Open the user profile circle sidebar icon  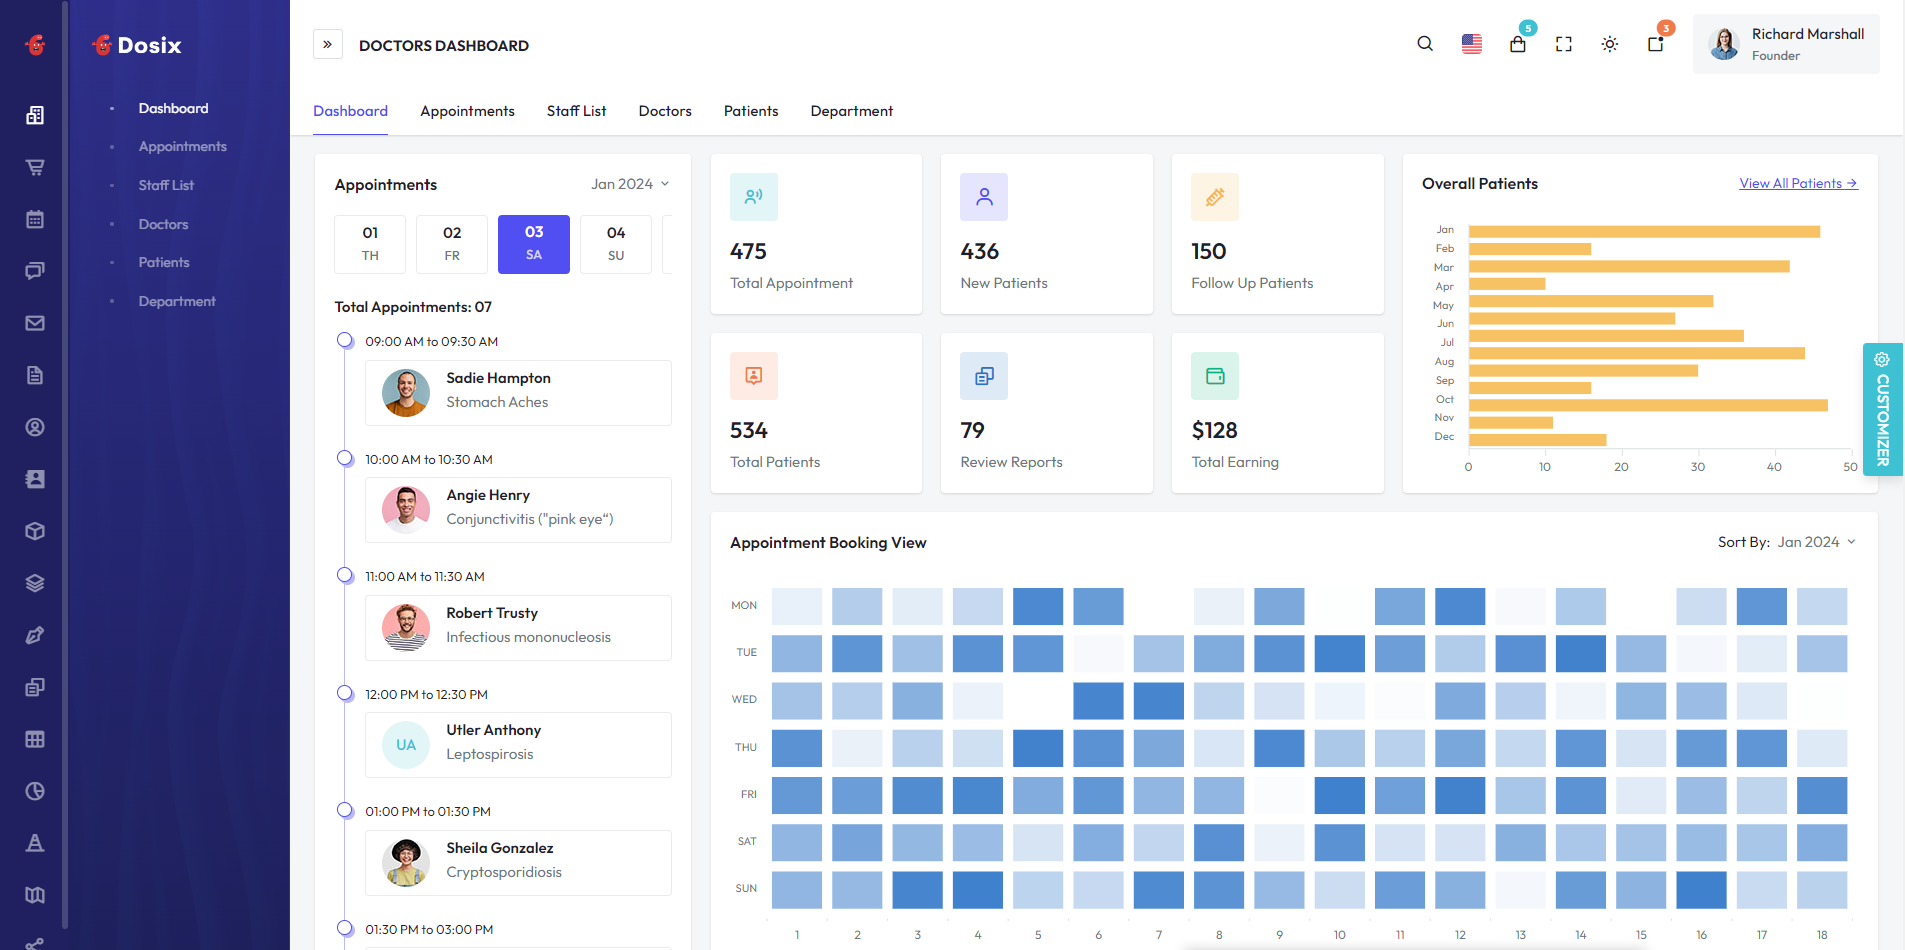(35, 427)
